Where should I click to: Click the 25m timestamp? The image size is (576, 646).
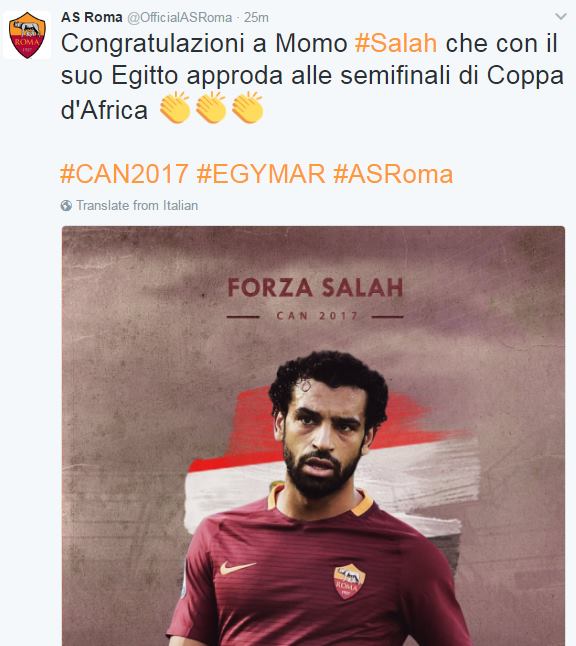point(256,18)
